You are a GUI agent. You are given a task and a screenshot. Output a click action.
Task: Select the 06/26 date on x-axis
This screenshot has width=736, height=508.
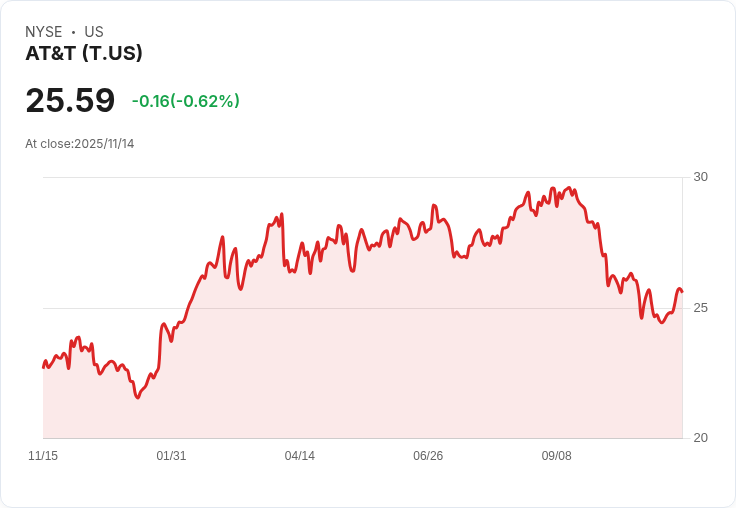pyautogui.click(x=428, y=456)
